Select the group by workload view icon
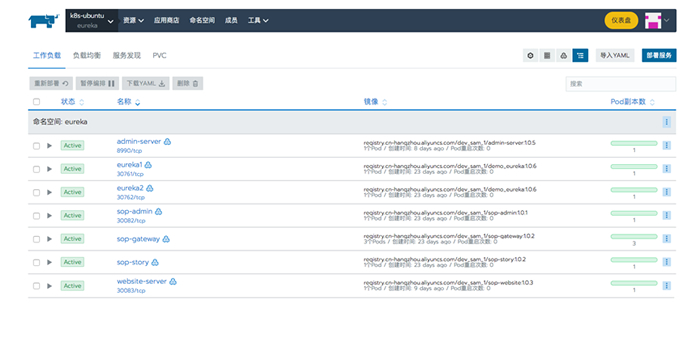The width and height of the screenshot is (700, 363). pyautogui.click(x=563, y=55)
